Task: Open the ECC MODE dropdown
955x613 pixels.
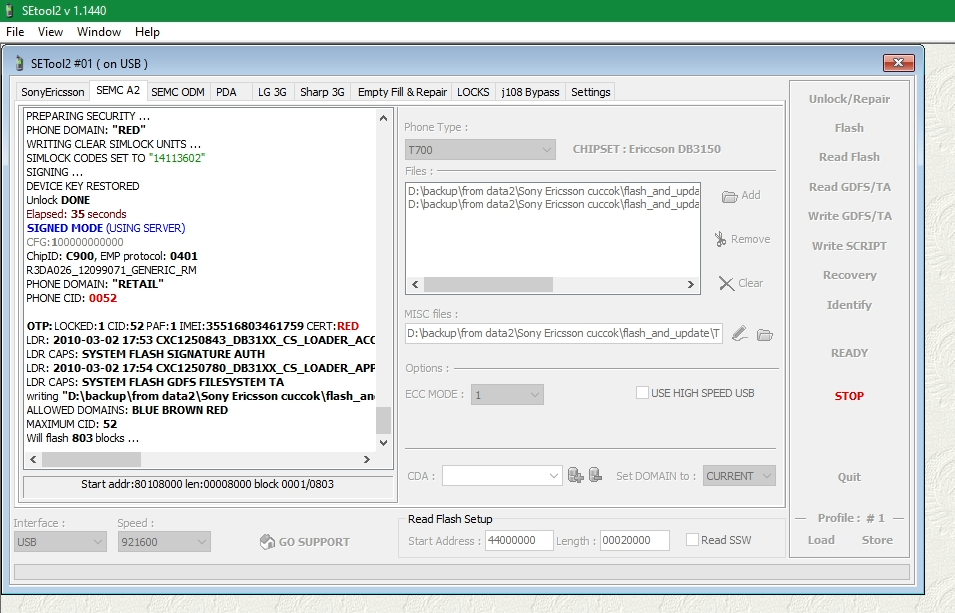Action: coord(507,394)
